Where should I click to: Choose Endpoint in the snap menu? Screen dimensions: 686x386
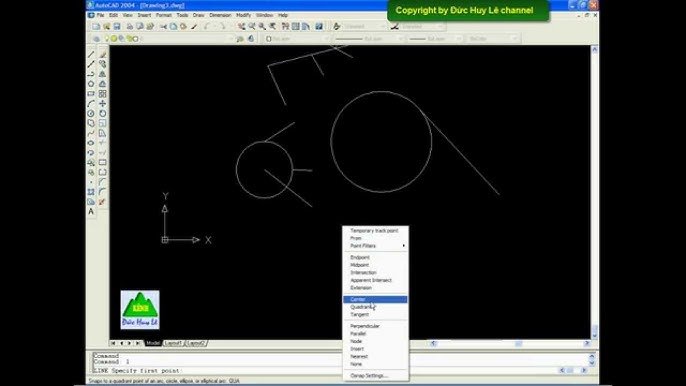375,257
